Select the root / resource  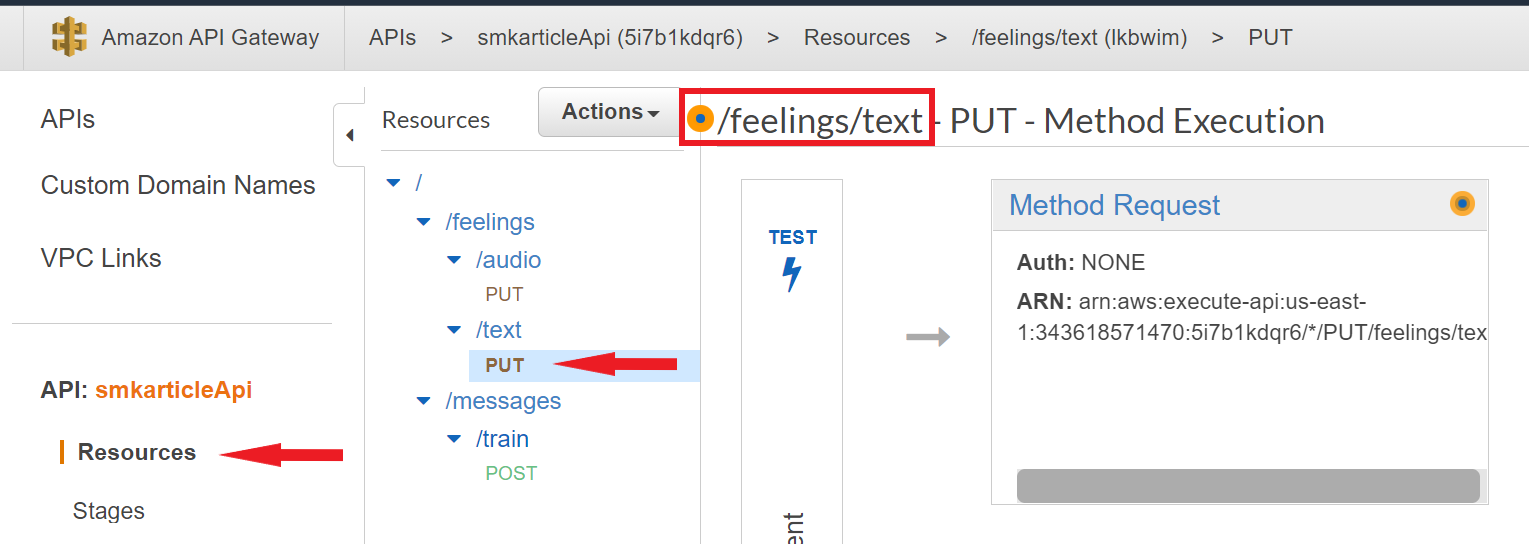[x=418, y=183]
